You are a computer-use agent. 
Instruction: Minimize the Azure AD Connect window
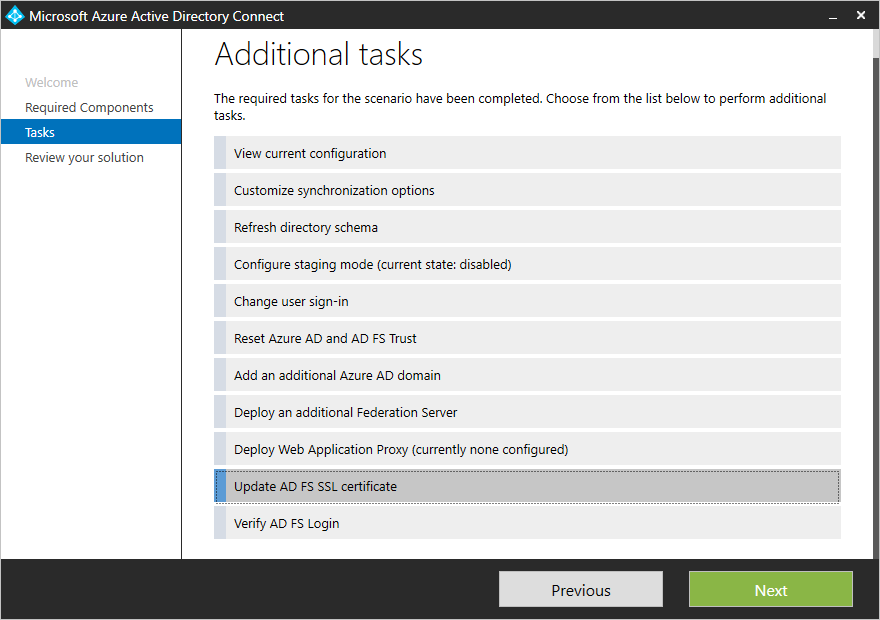click(x=832, y=15)
